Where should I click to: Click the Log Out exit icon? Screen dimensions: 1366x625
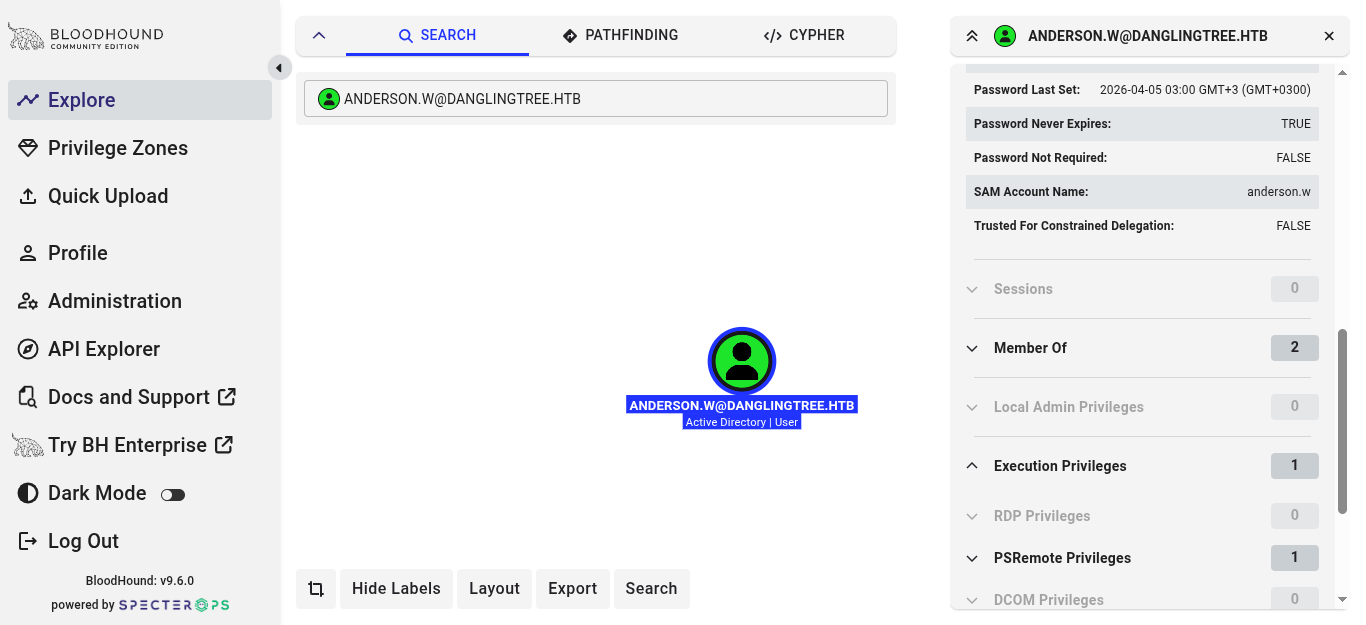click(x=28, y=541)
